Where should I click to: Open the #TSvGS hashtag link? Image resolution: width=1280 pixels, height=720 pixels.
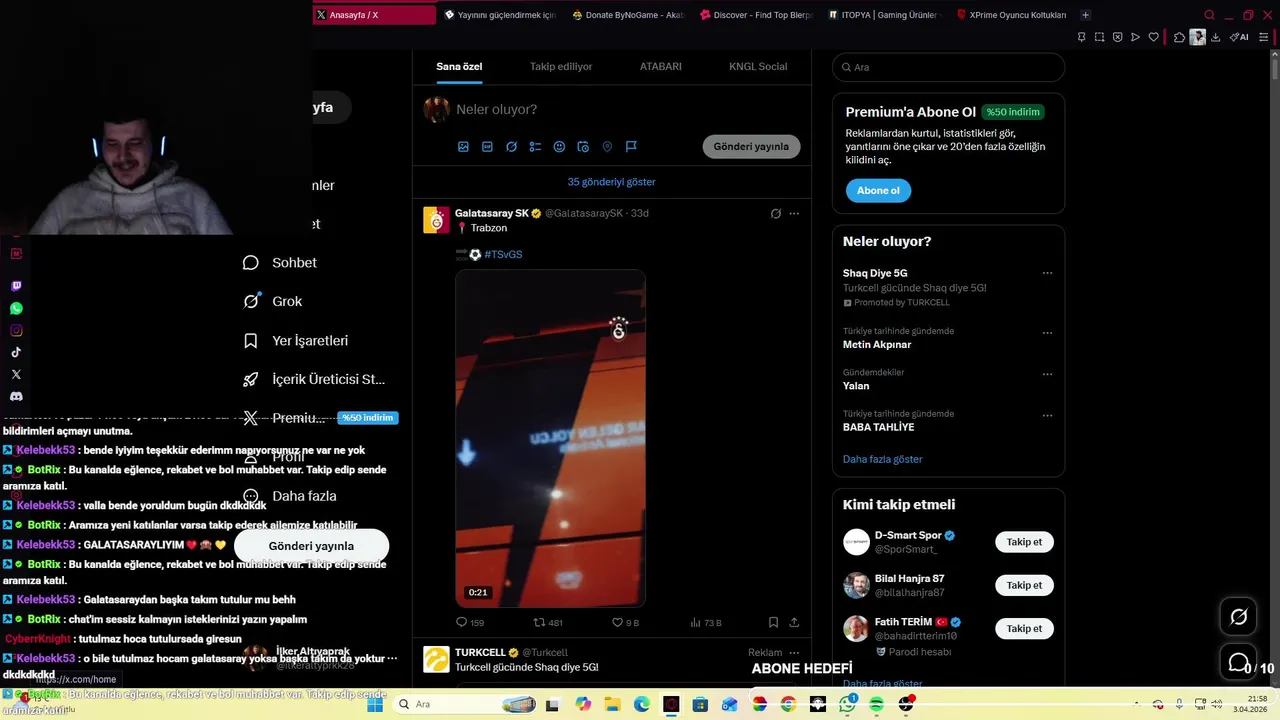pos(503,254)
